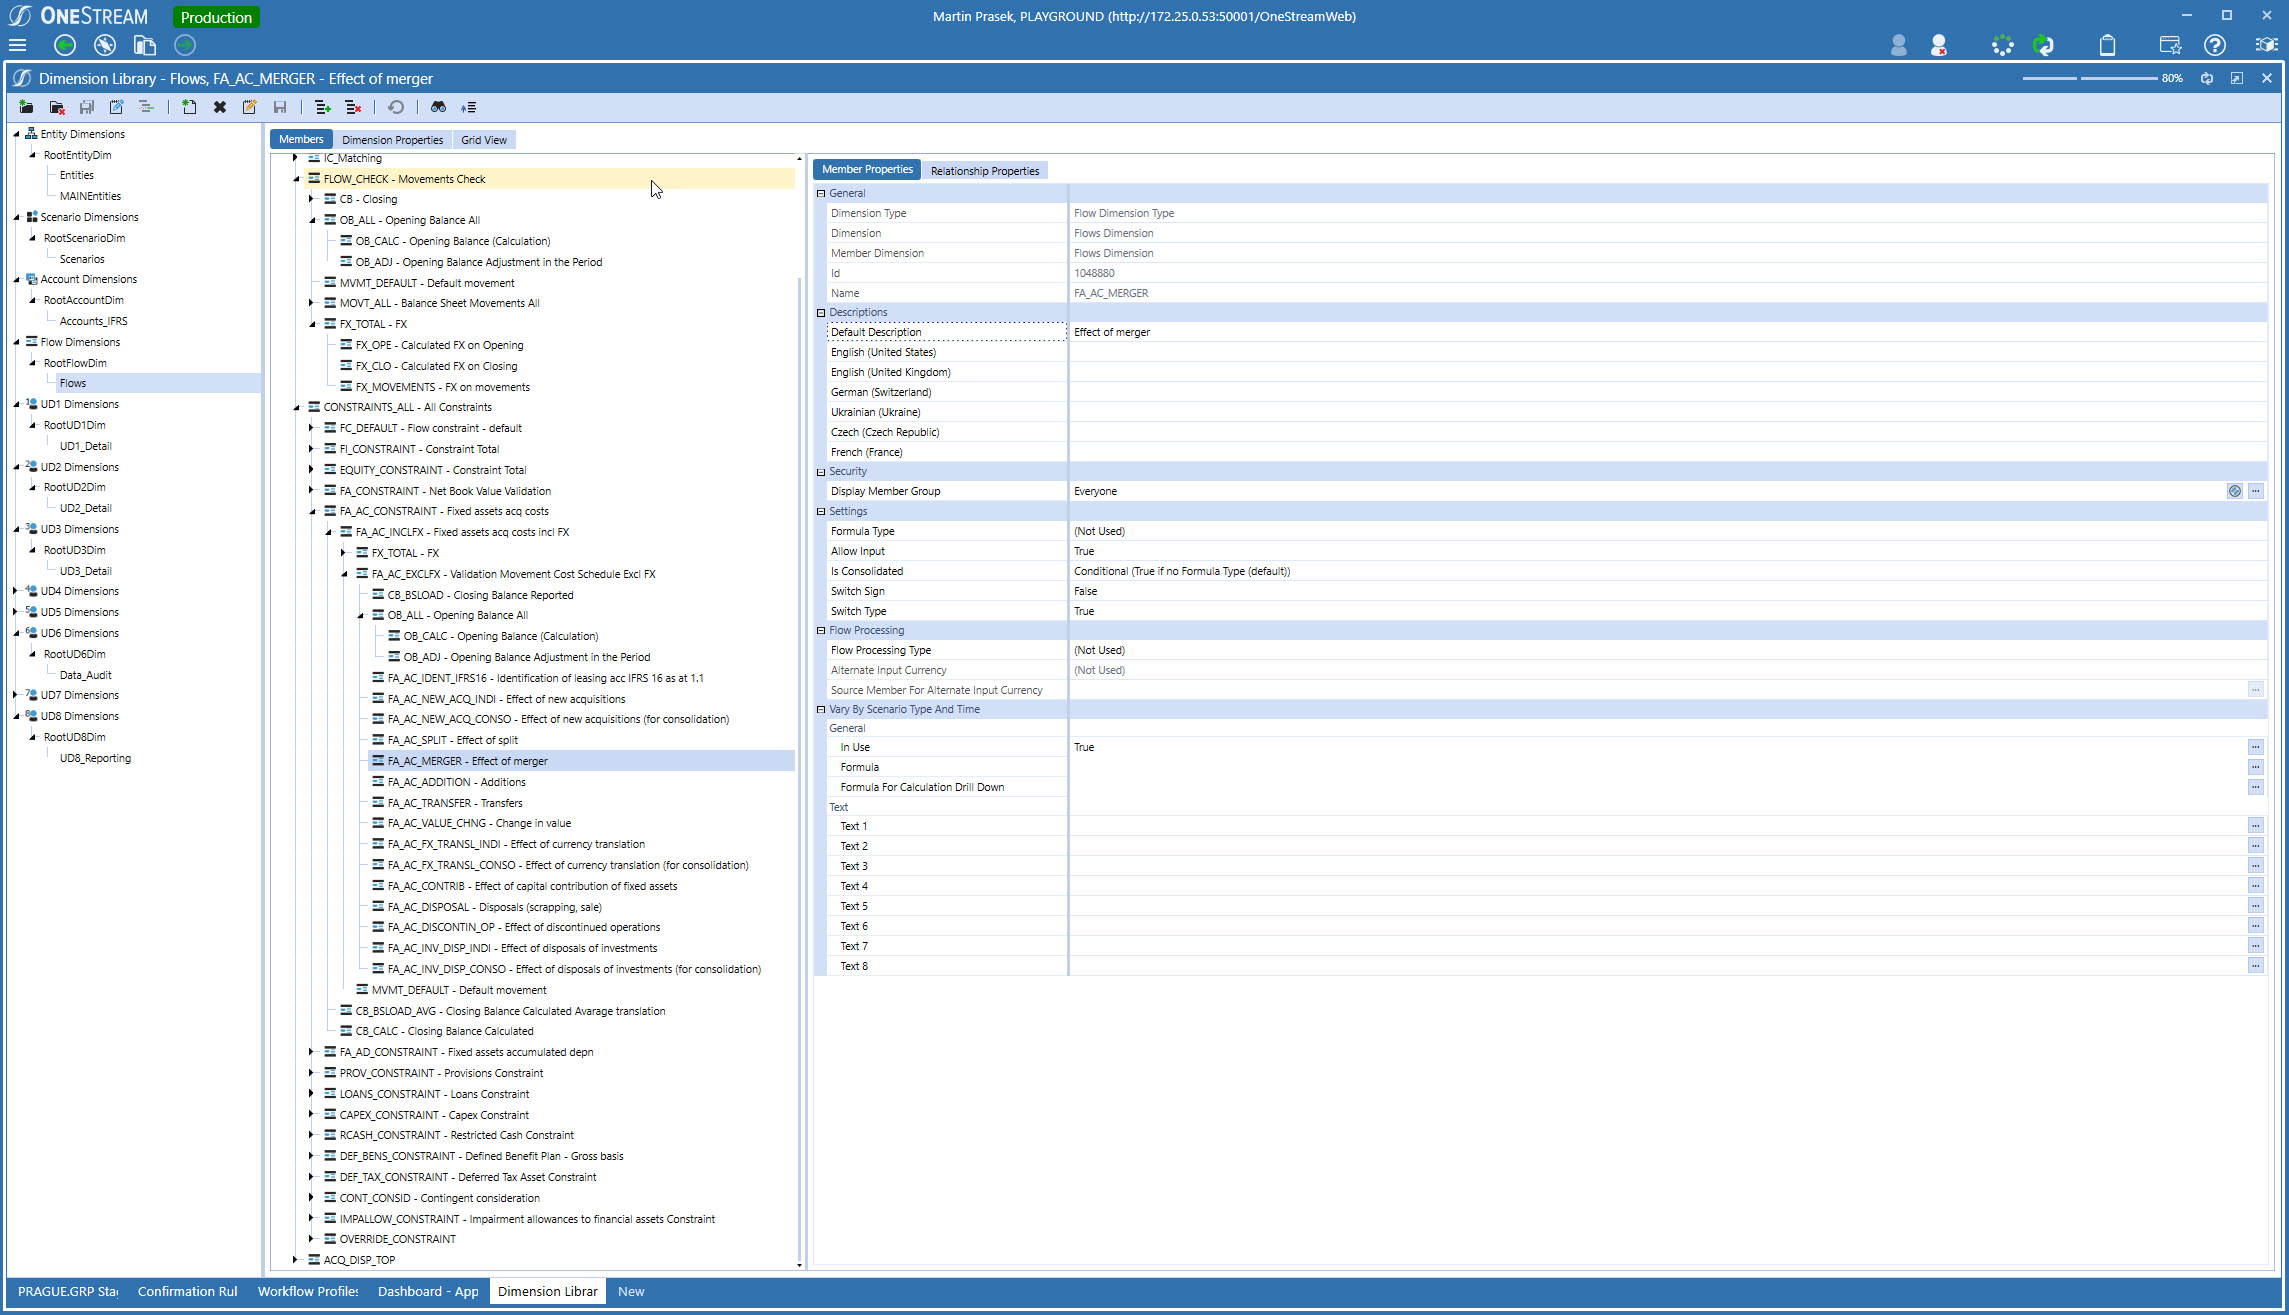Viewport: 2289px width, 1315px height.
Task: Open the Grid View tab
Action: pos(483,140)
